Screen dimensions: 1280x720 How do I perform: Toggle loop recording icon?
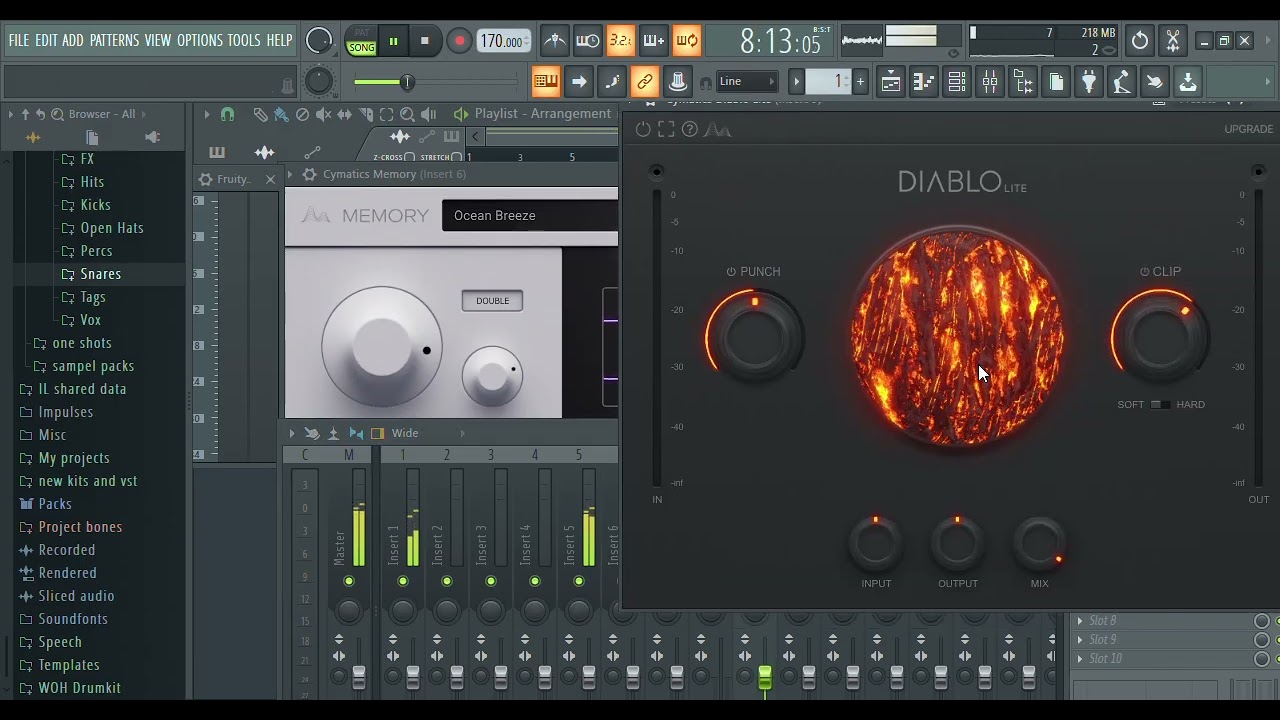click(686, 40)
